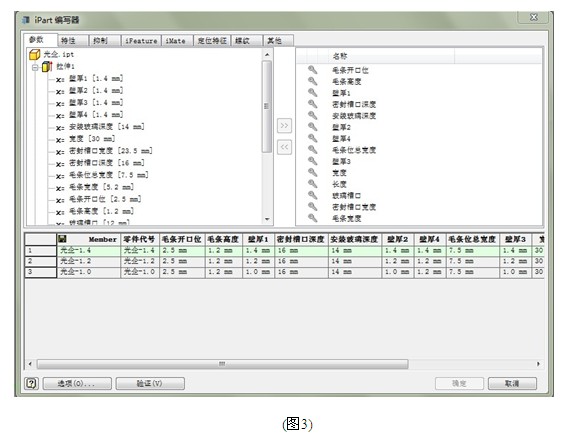This screenshot has width=568, height=436.
Task: Click the parameter tree scroll up arrow
Action: pos(267,54)
